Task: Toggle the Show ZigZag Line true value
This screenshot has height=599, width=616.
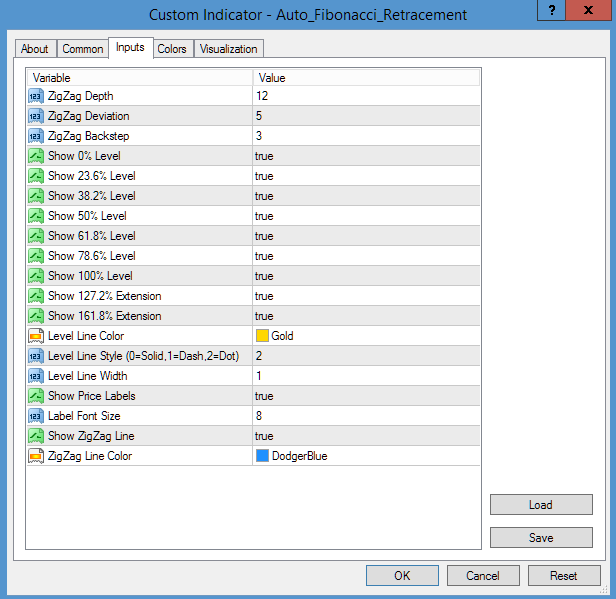Action: click(264, 437)
